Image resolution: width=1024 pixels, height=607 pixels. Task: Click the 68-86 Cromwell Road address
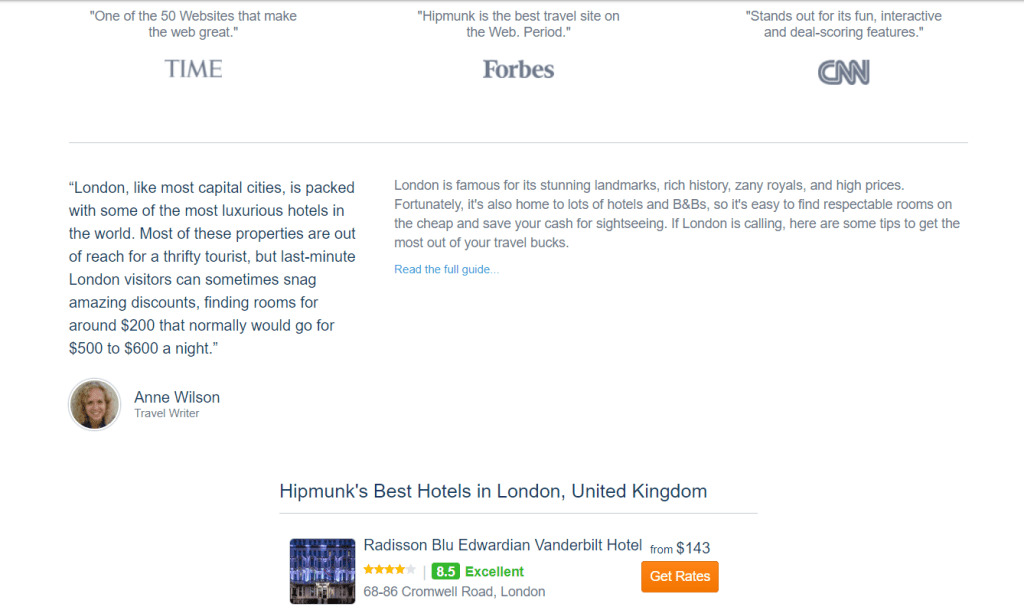coord(454,591)
